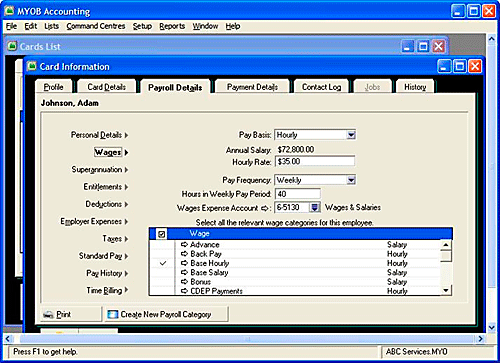Open the Taxes section
This screenshot has width=500, height=363.
[115, 239]
